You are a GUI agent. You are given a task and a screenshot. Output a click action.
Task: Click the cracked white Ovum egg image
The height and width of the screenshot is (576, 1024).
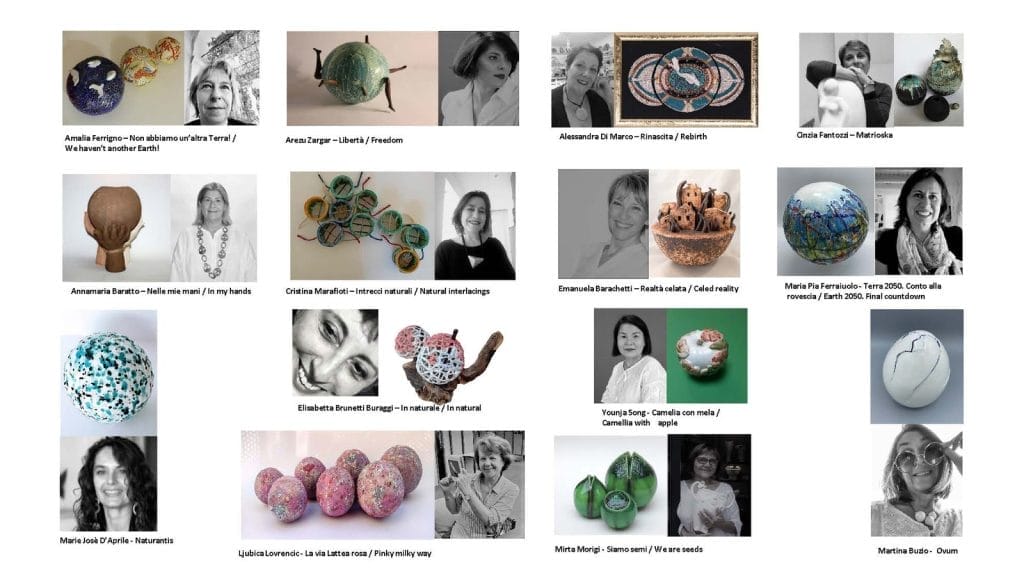916,366
